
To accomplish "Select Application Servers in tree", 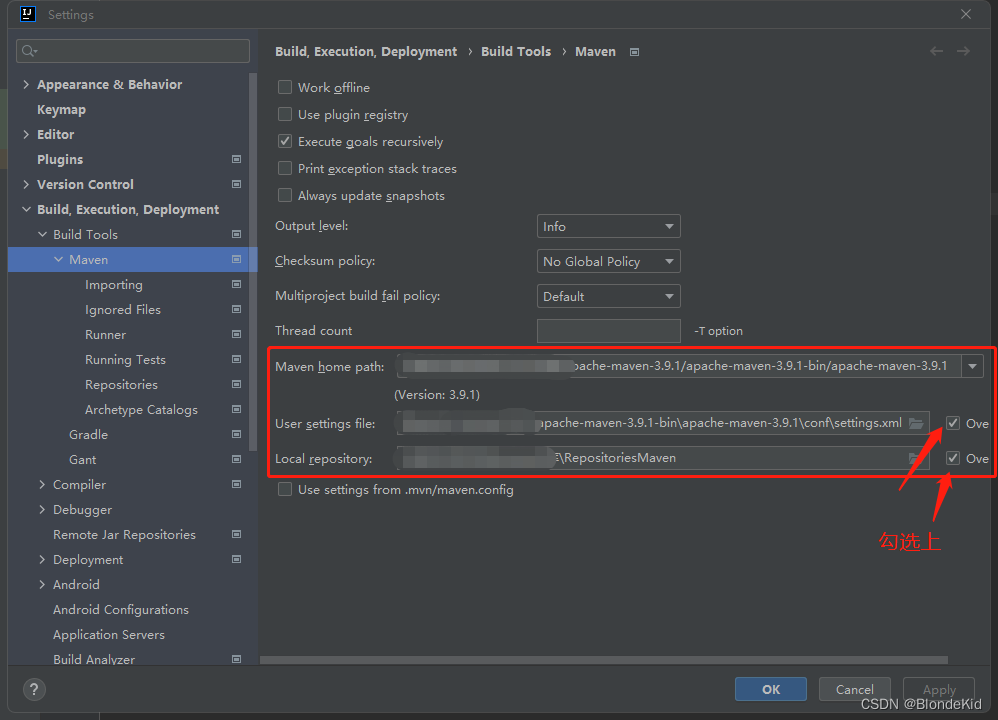I will point(109,635).
